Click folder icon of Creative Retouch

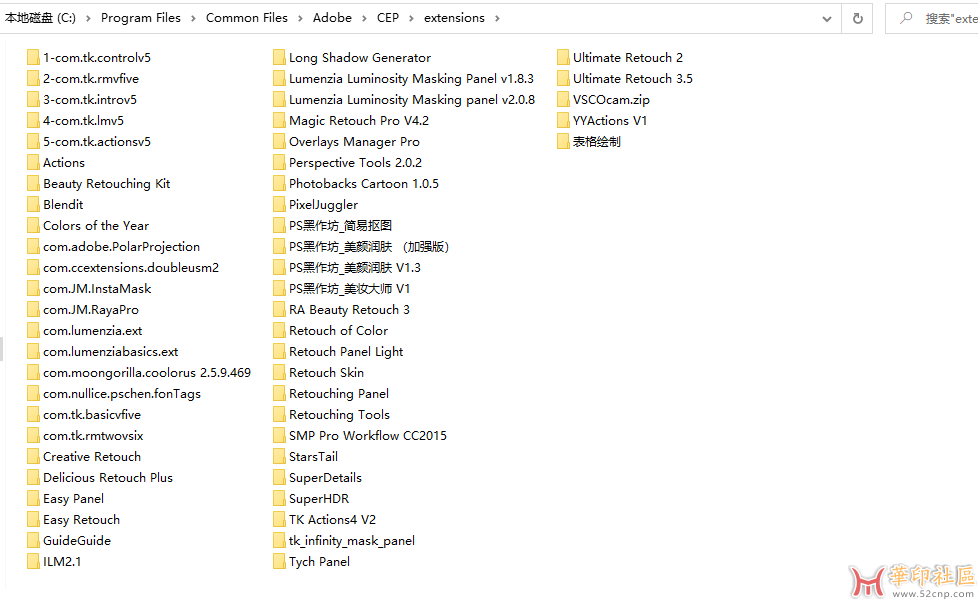point(33,456)
